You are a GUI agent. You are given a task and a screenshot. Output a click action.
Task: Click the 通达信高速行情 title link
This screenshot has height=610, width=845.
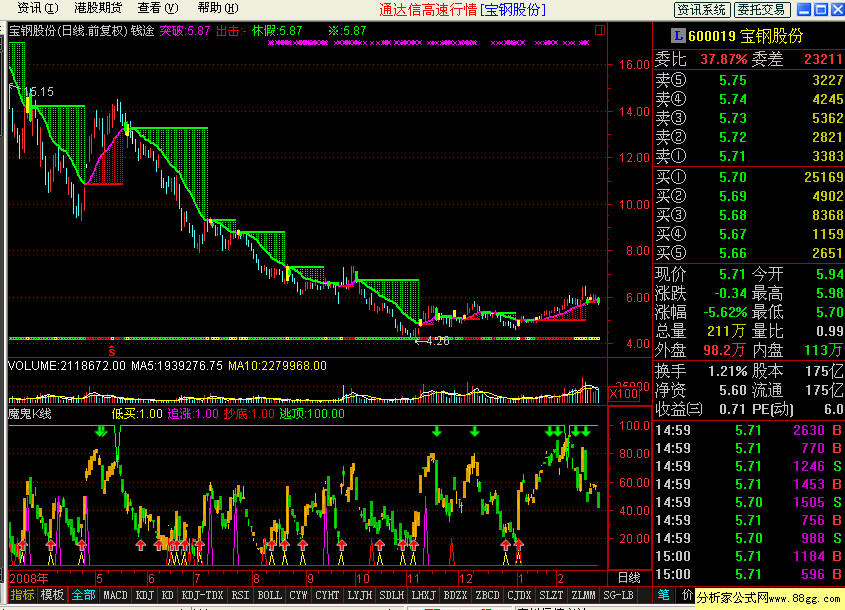pyautogui.click(x=428, y=9)
